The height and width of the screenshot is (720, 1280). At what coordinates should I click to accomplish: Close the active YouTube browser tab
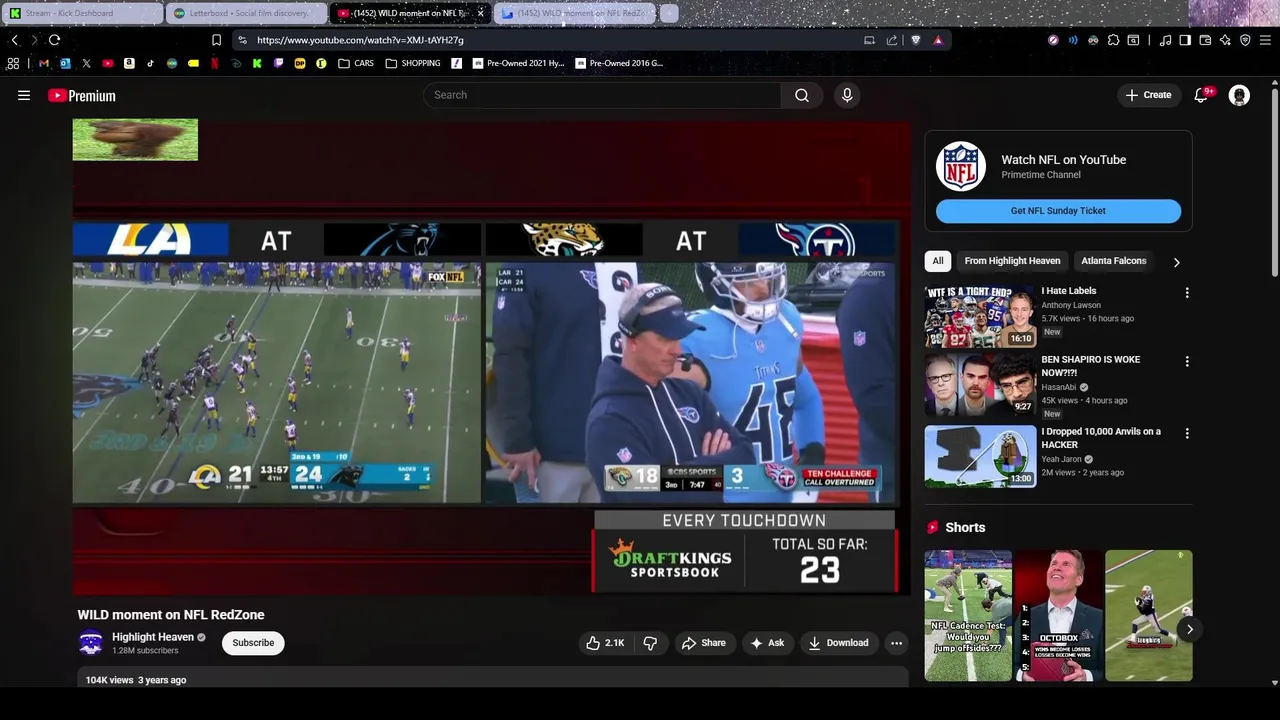(480, 13)
